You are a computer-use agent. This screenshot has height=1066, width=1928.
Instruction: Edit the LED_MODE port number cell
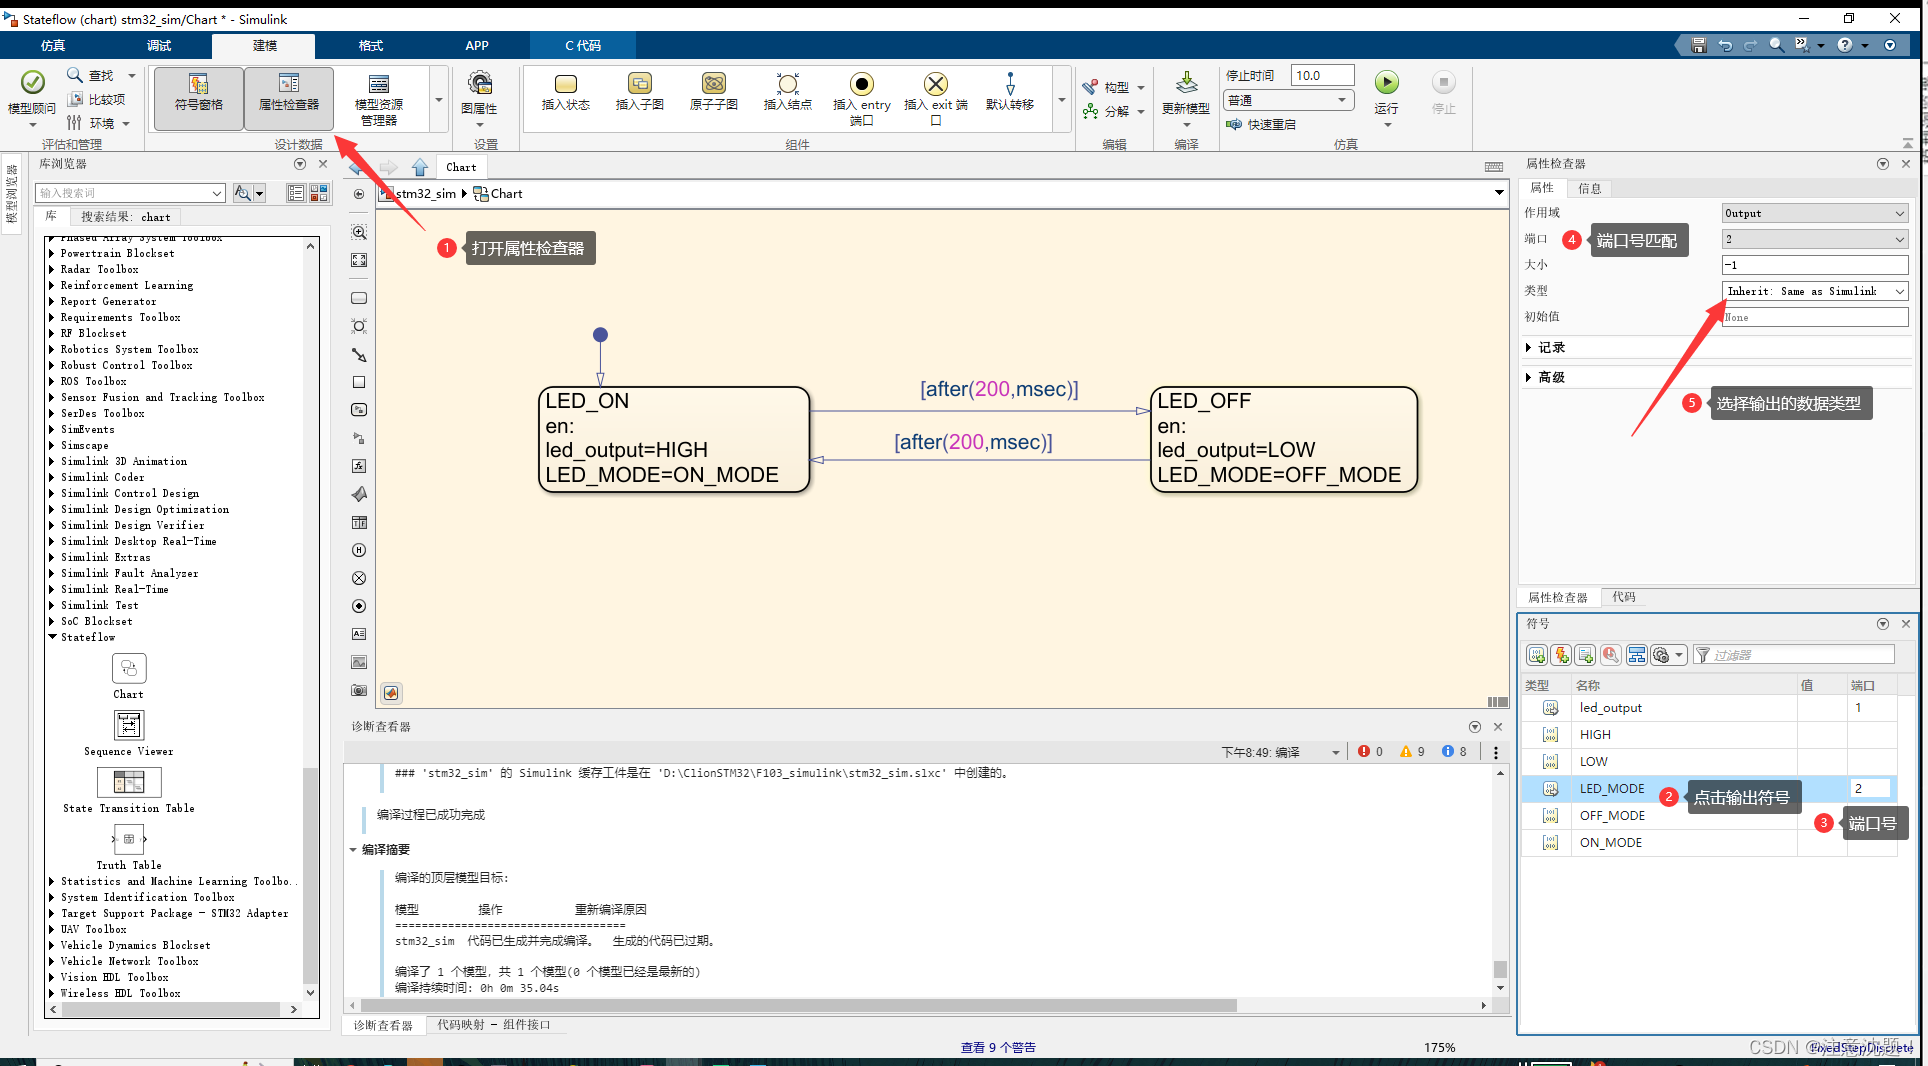click(1868, 789)
